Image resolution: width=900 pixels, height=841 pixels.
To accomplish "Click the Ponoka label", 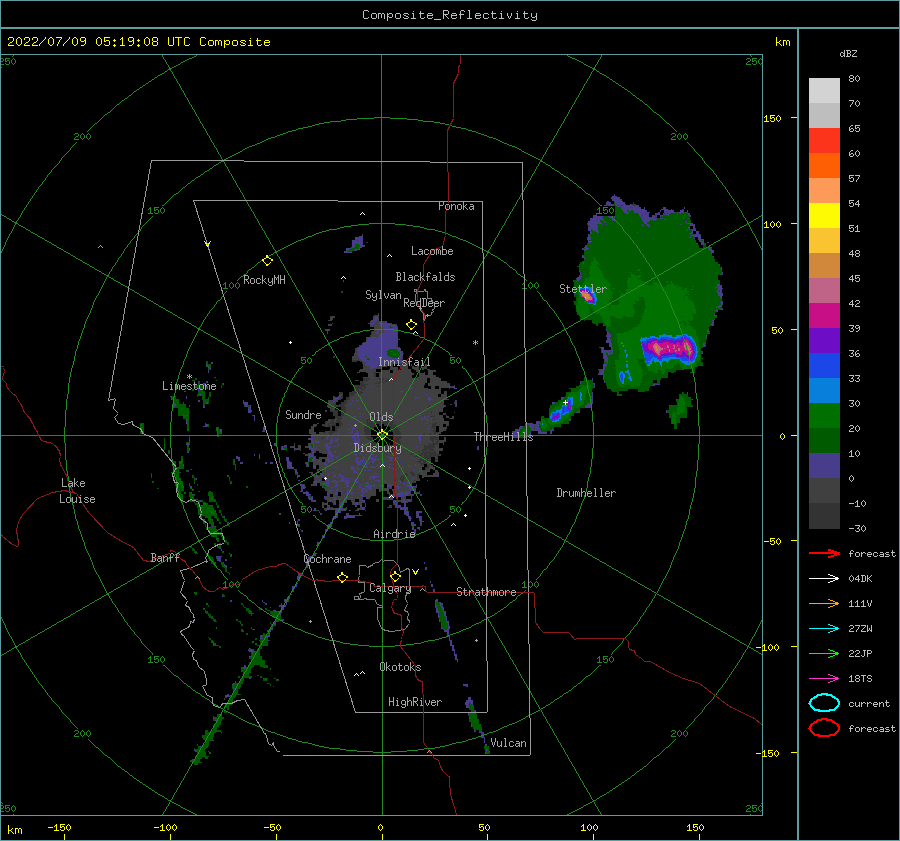I will tap(456, 206).
